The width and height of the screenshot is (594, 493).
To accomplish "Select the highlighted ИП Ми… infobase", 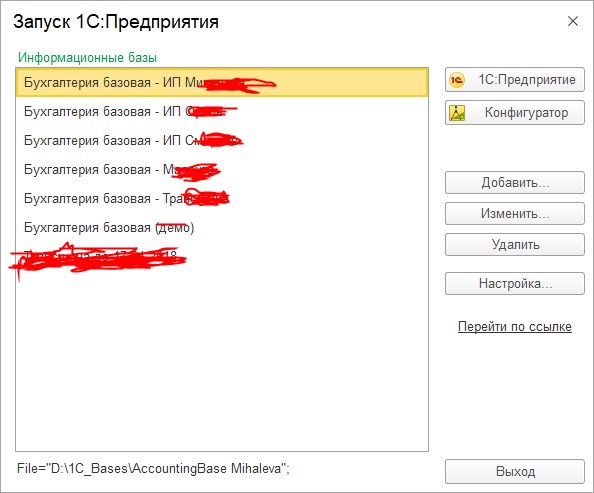I will (x=222, y=82).
